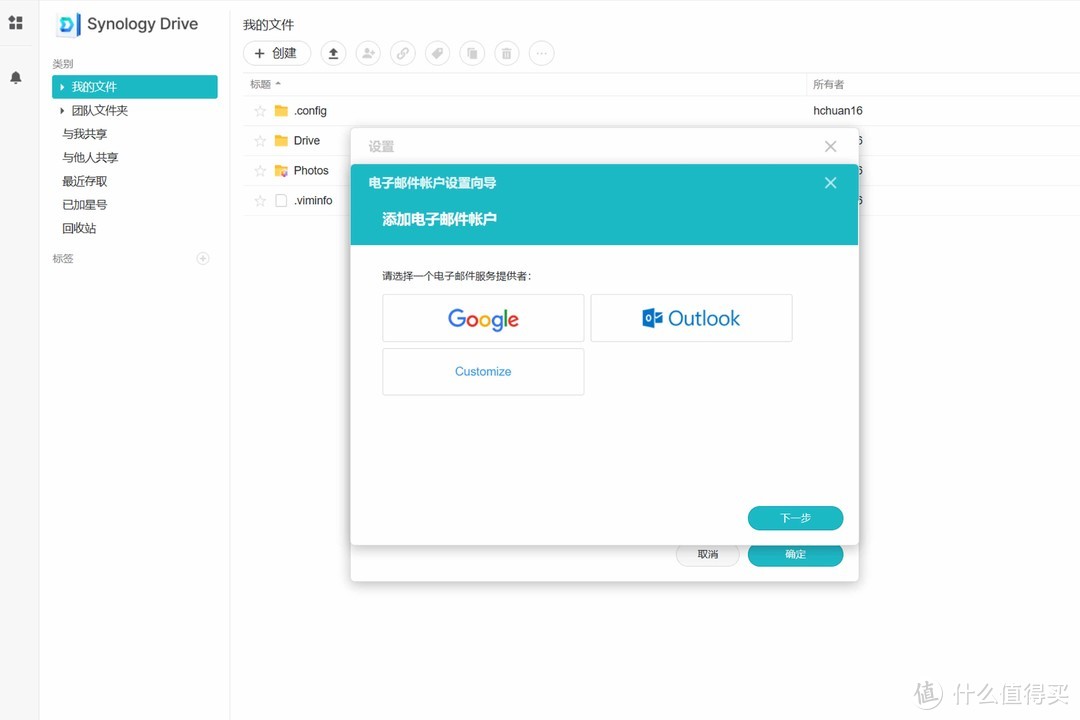
Task: Star the Photos folder
Action: tap(260, 171)
